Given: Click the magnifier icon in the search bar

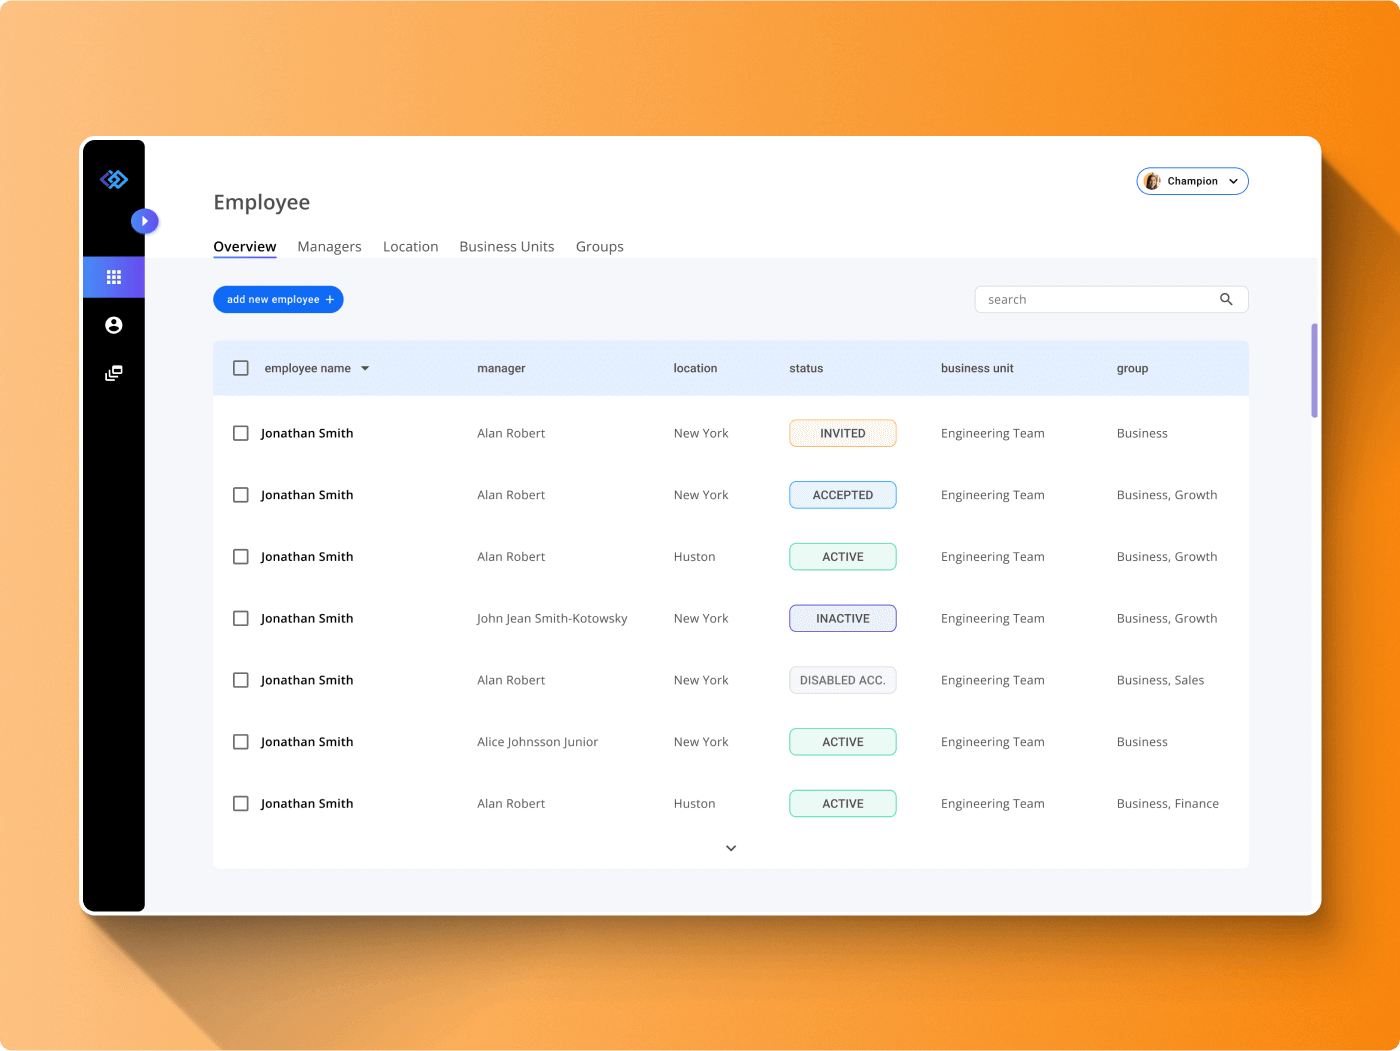Looking at the screenshot, I should pos(1226,299).
